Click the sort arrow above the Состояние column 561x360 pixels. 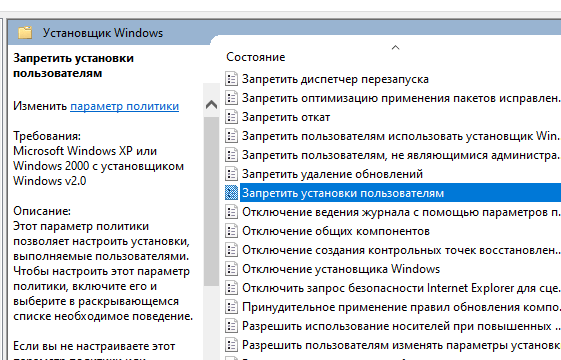[x=395, y=47]
